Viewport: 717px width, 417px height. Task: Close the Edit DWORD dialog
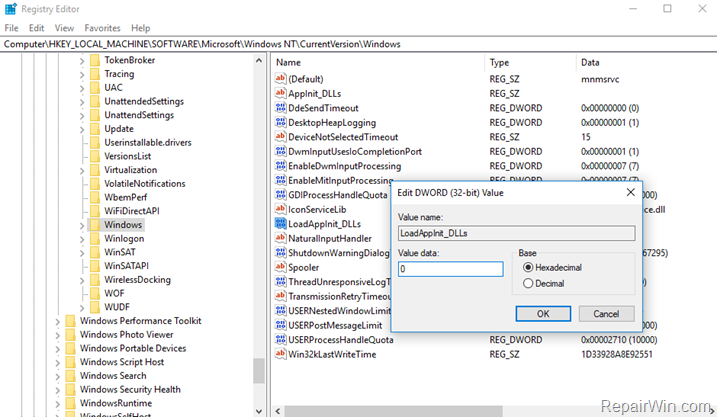(631, 192)
